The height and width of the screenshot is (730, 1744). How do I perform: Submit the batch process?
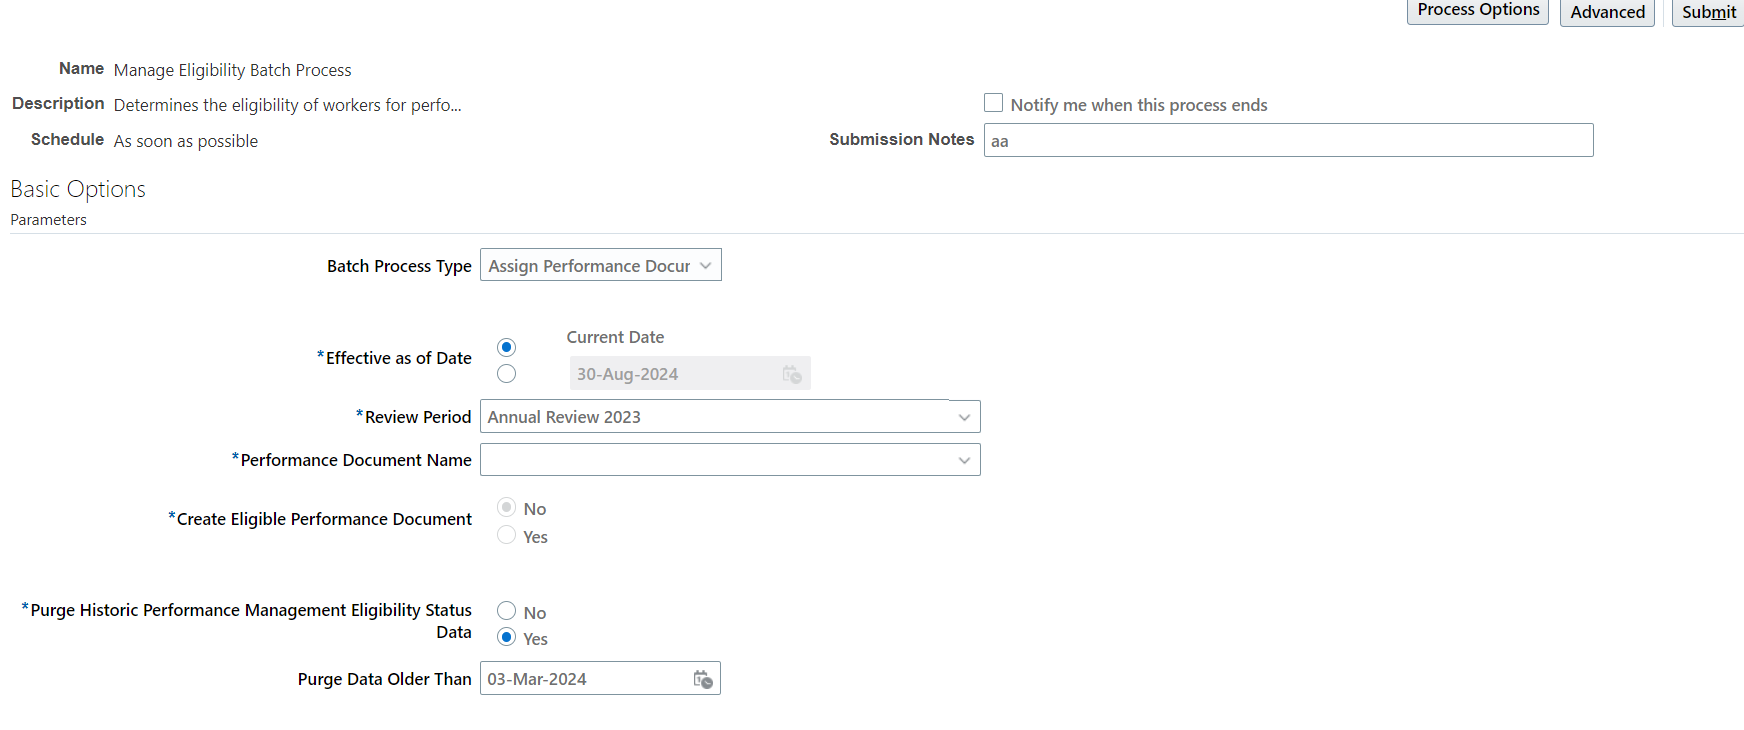point(1708,12)
